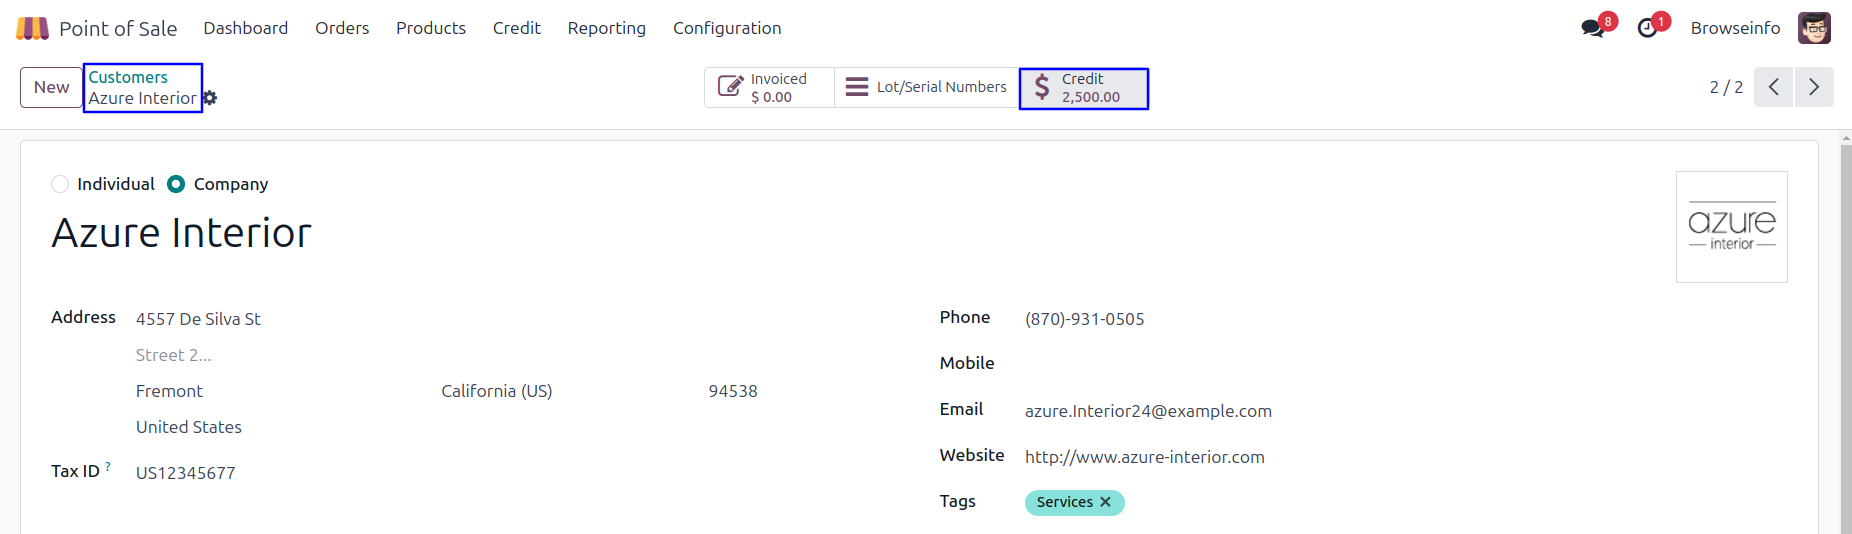The width and height of the screenshot is (1852, 534).
Task: Open the Configuration menu
Action: [727, 28]
